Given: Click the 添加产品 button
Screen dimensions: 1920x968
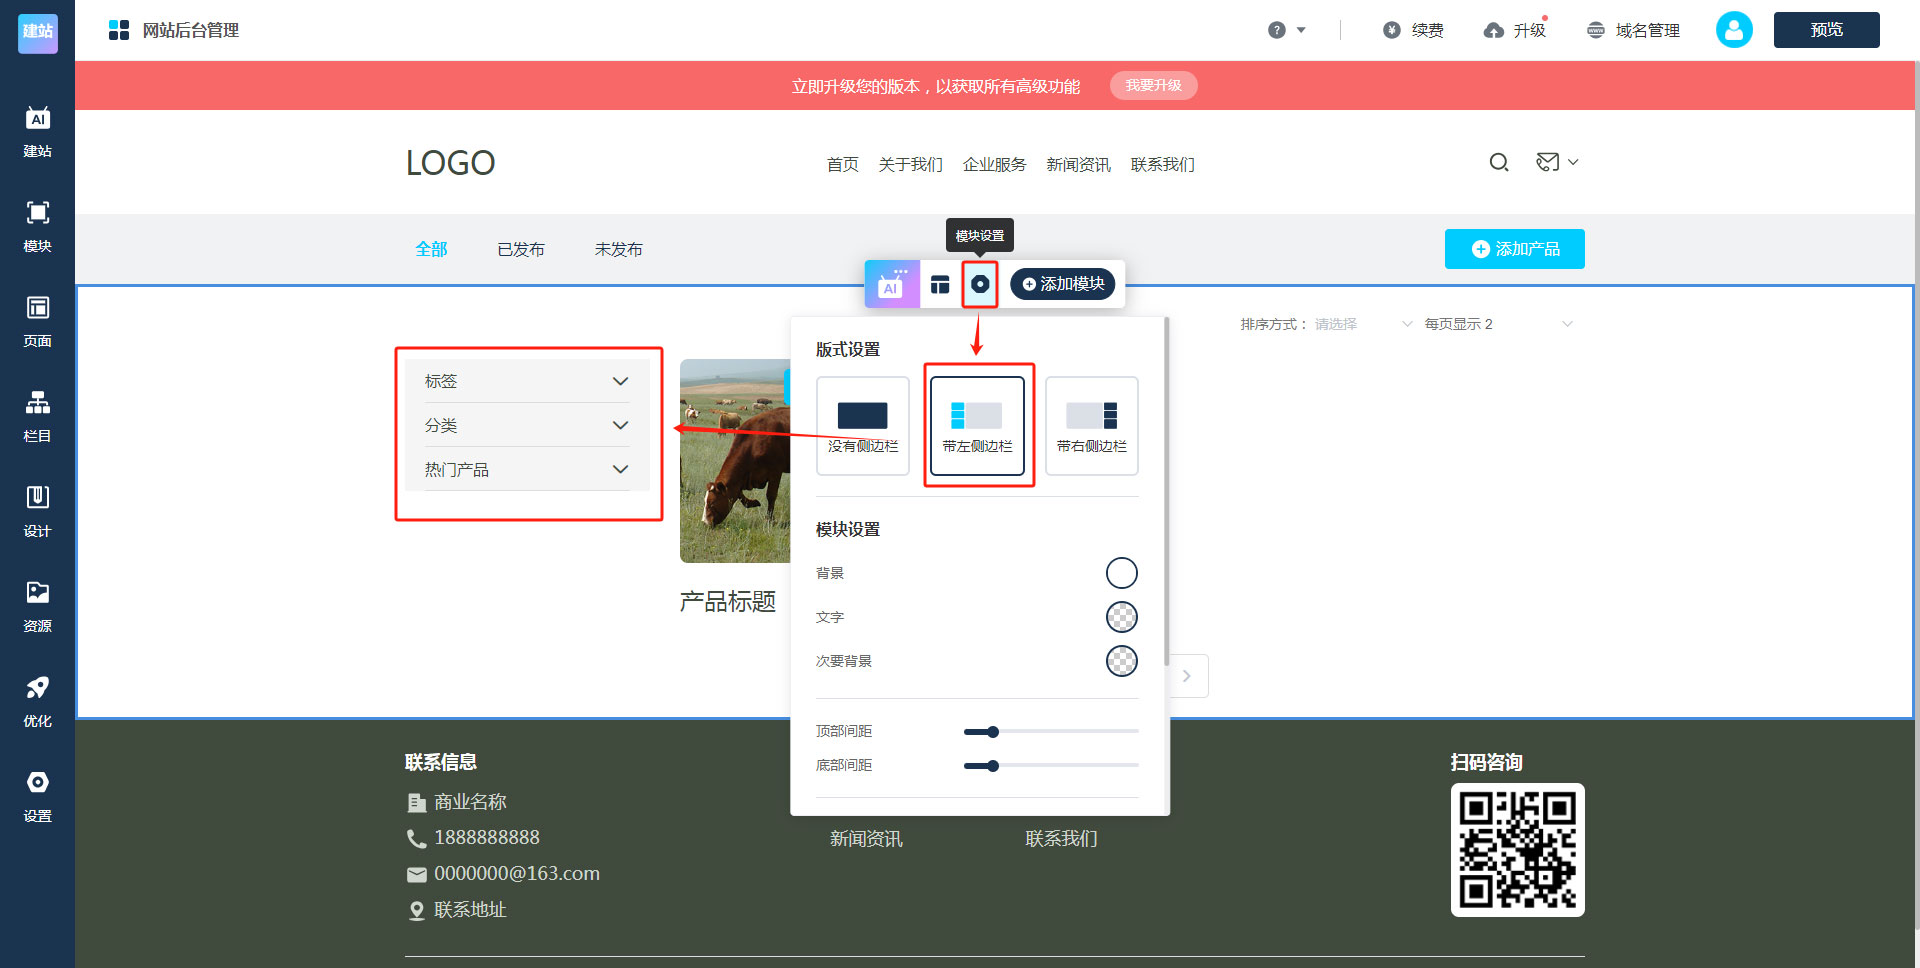Looking at the screenshot, I should 1514,249.
